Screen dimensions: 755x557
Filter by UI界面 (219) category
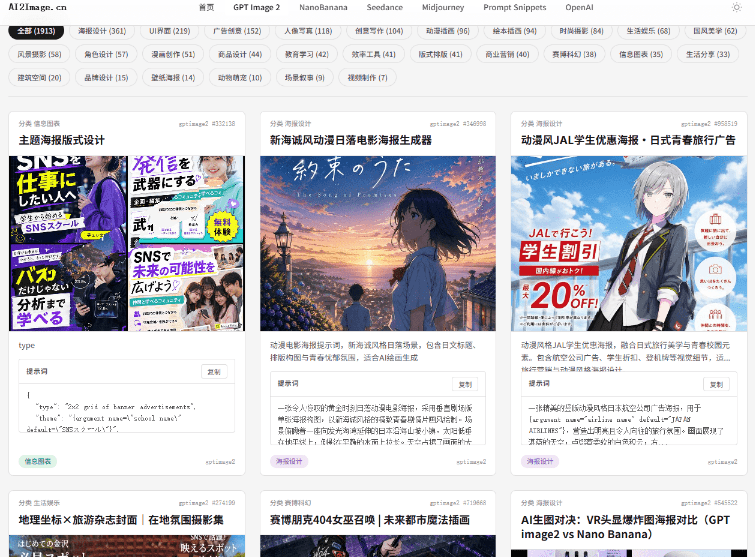(x=169, y=31)
